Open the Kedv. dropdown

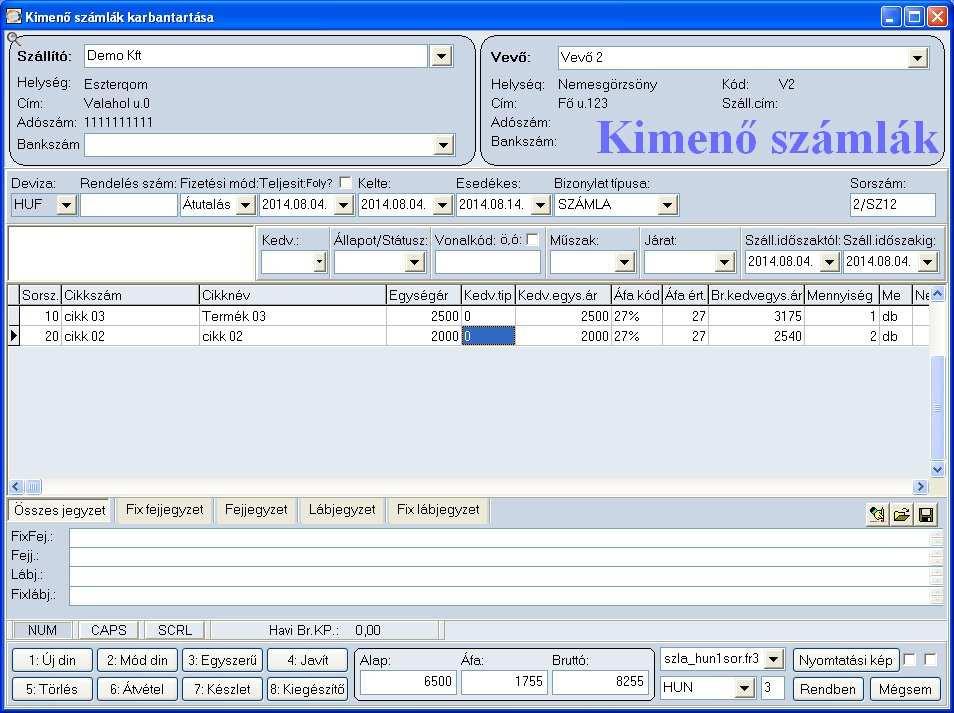pos(319,263)
